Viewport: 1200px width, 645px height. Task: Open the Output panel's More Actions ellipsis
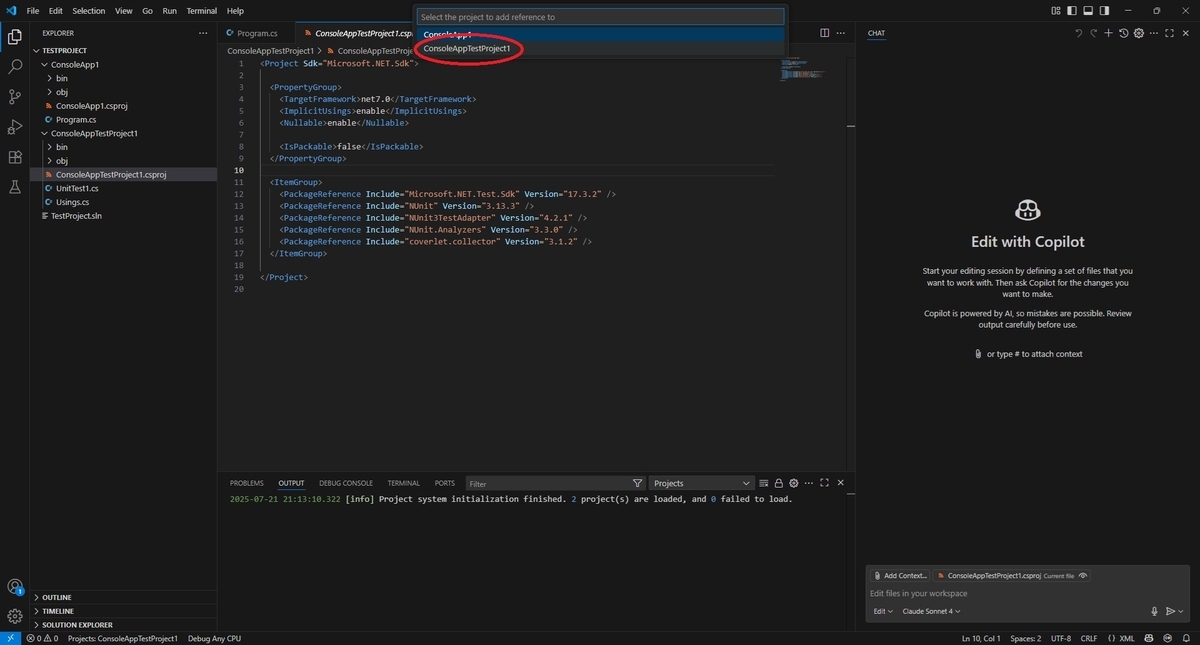(809, 483)
